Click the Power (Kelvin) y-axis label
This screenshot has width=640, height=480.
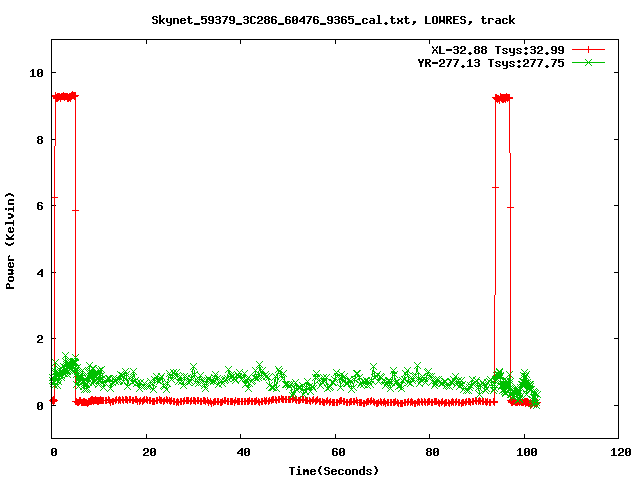[x=10, y=241]
